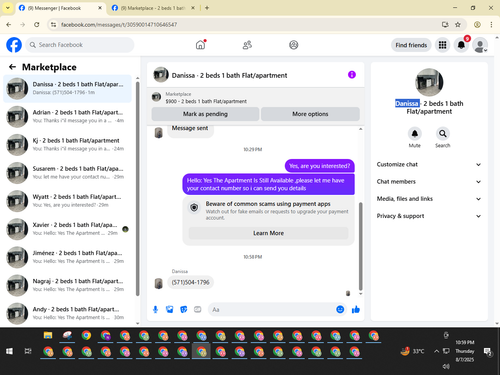
Task: Click Find friends button
Action: (411, 45)
